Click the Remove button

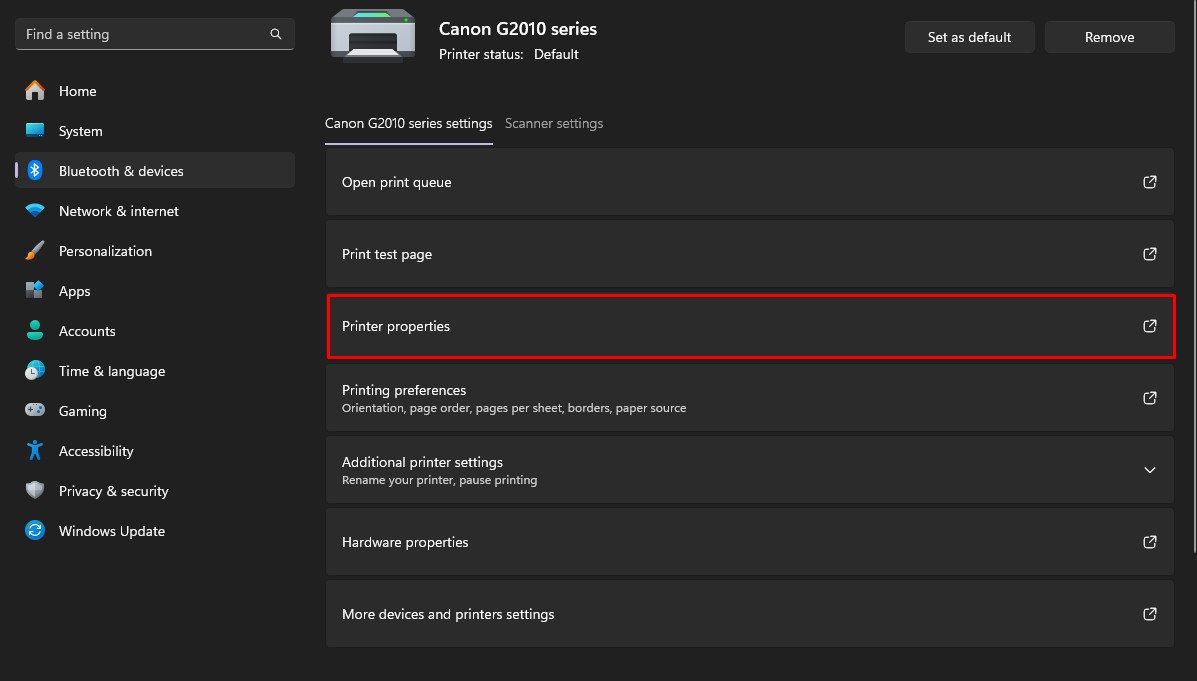click(x=1109, y=37)
